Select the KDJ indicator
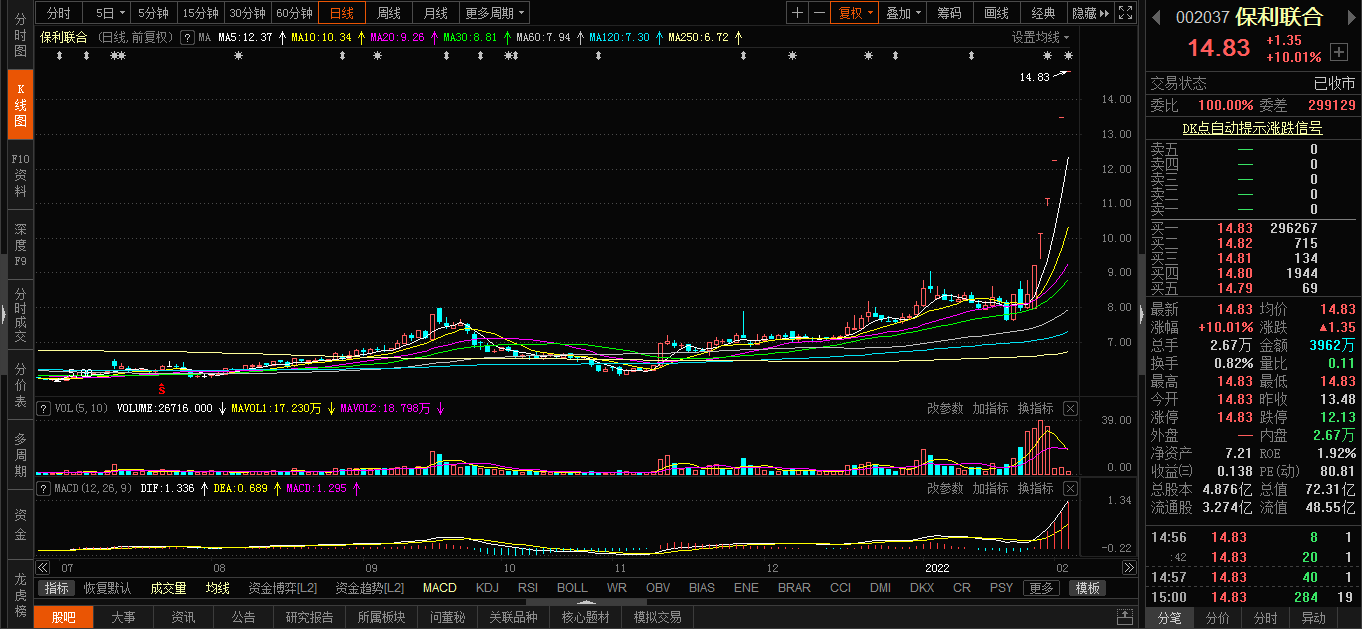 [x=487, y=588]
